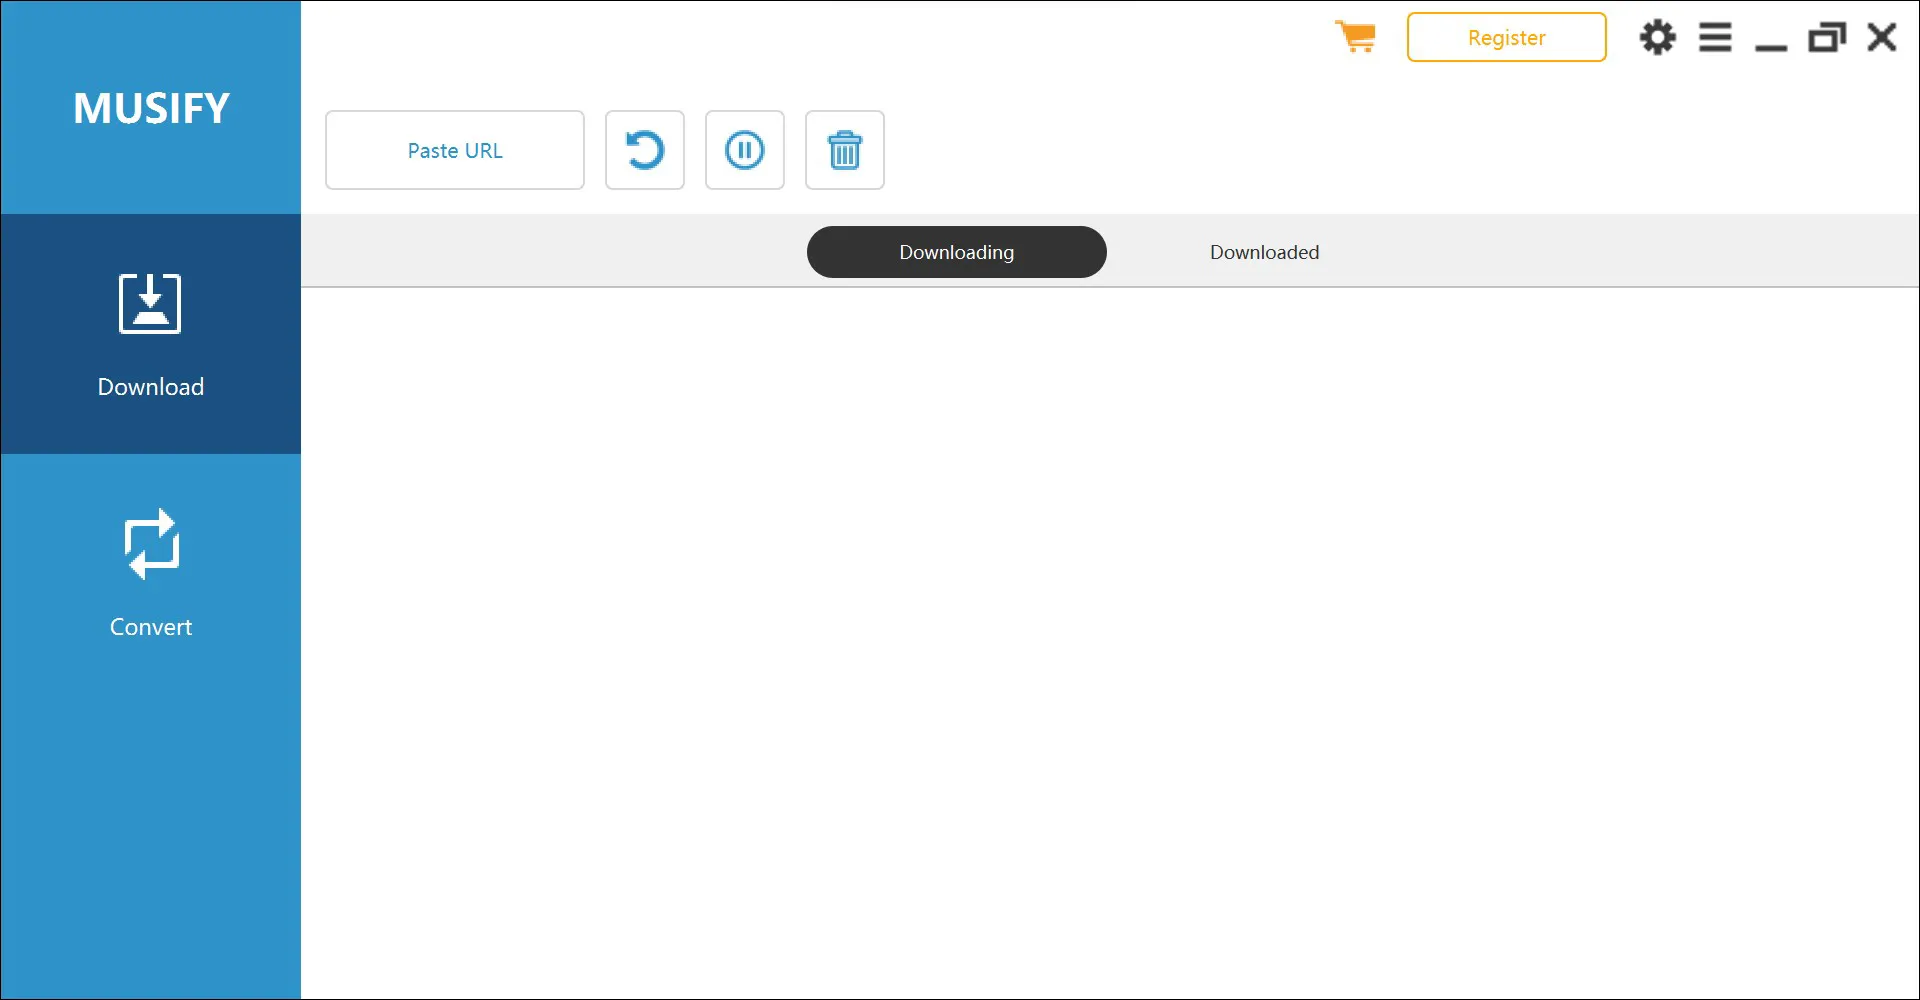Viewport: 1920px width, 1000px height.
Task: Open the hamburger menu
Action: click(1714, 37)
